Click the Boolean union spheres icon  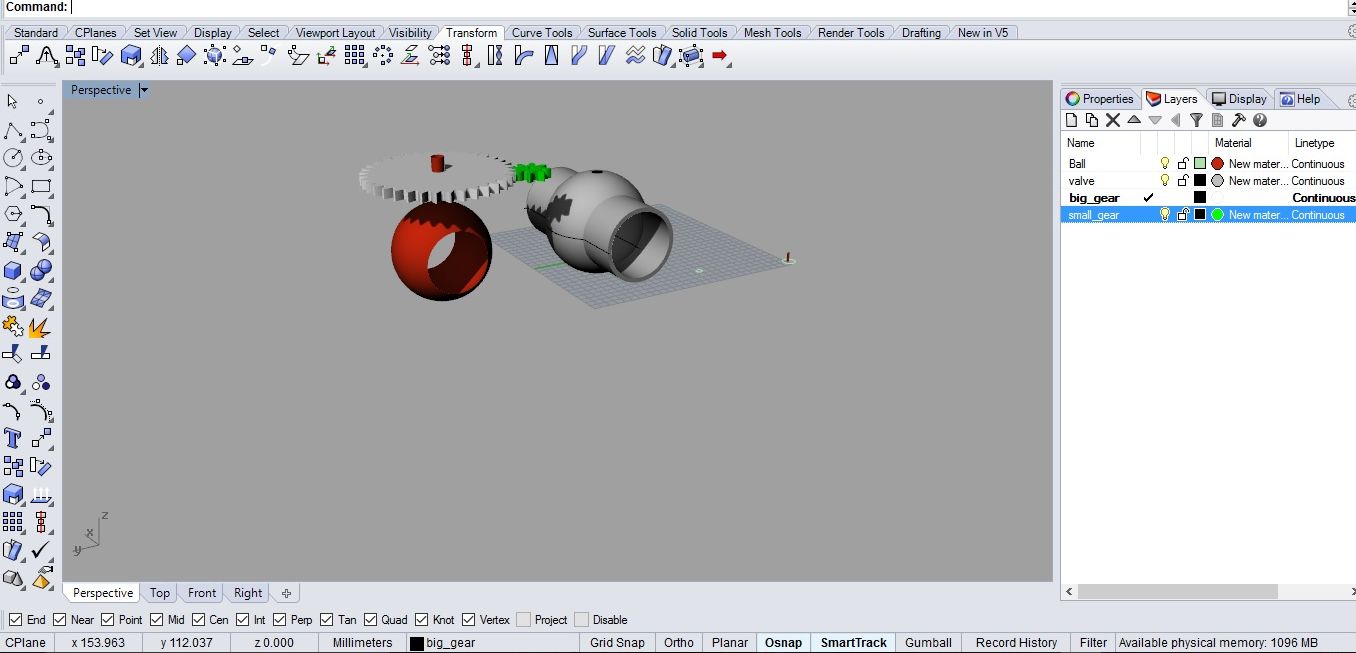(41, 270)
